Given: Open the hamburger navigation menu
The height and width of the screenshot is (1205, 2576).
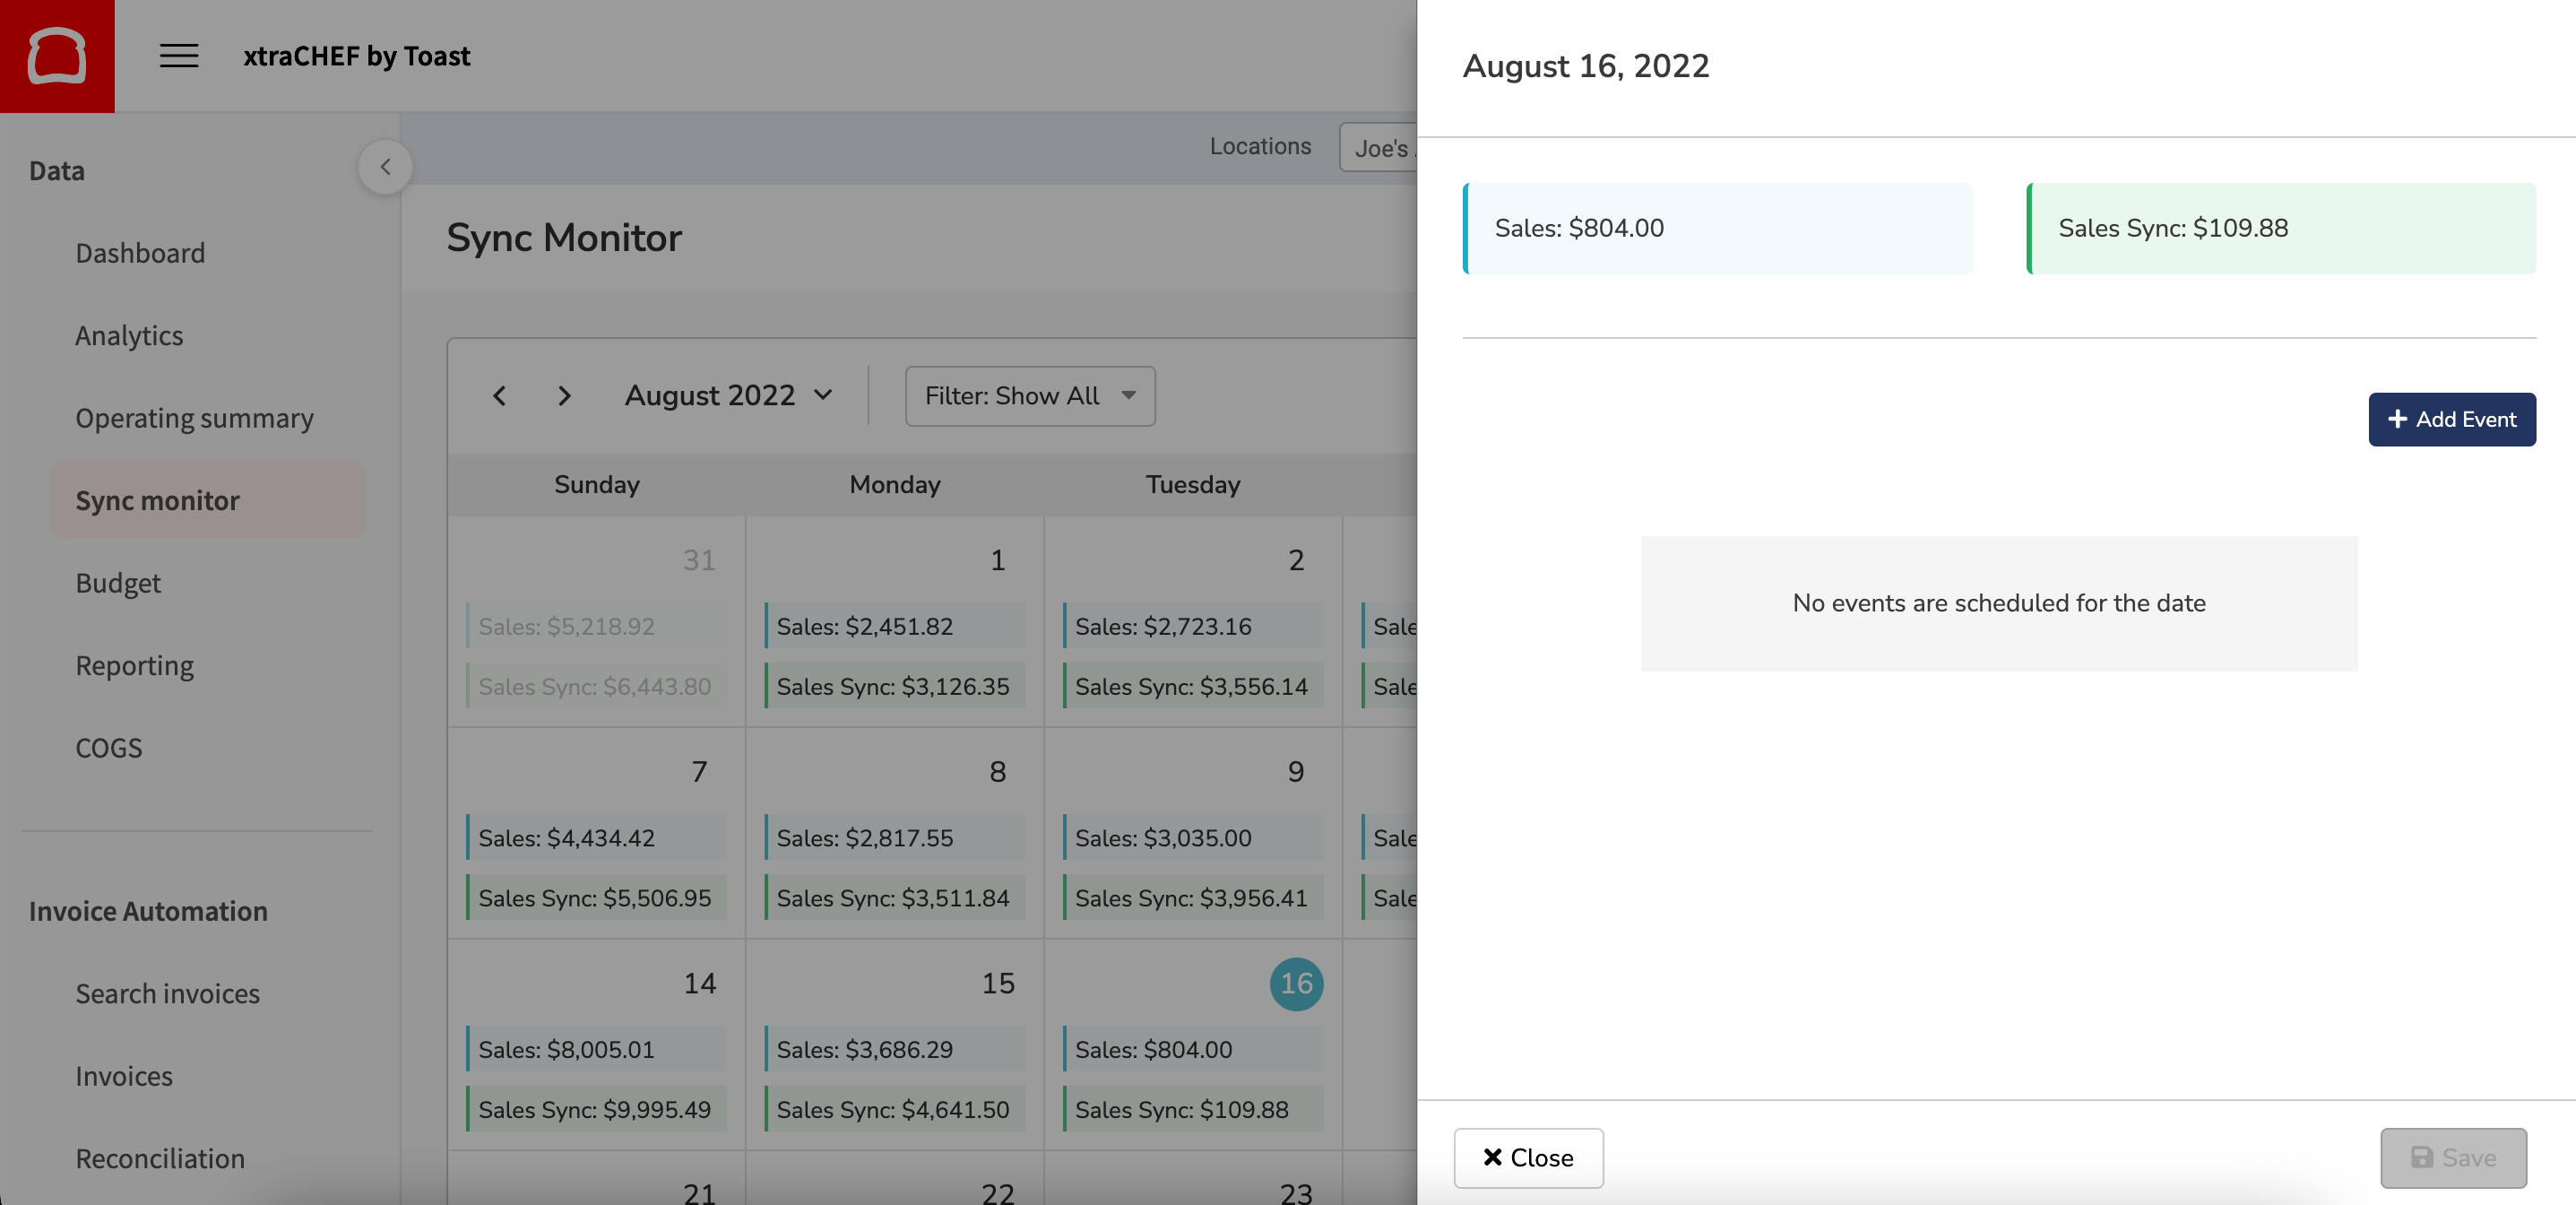Looking at the screenshot, I should [179, 56].
